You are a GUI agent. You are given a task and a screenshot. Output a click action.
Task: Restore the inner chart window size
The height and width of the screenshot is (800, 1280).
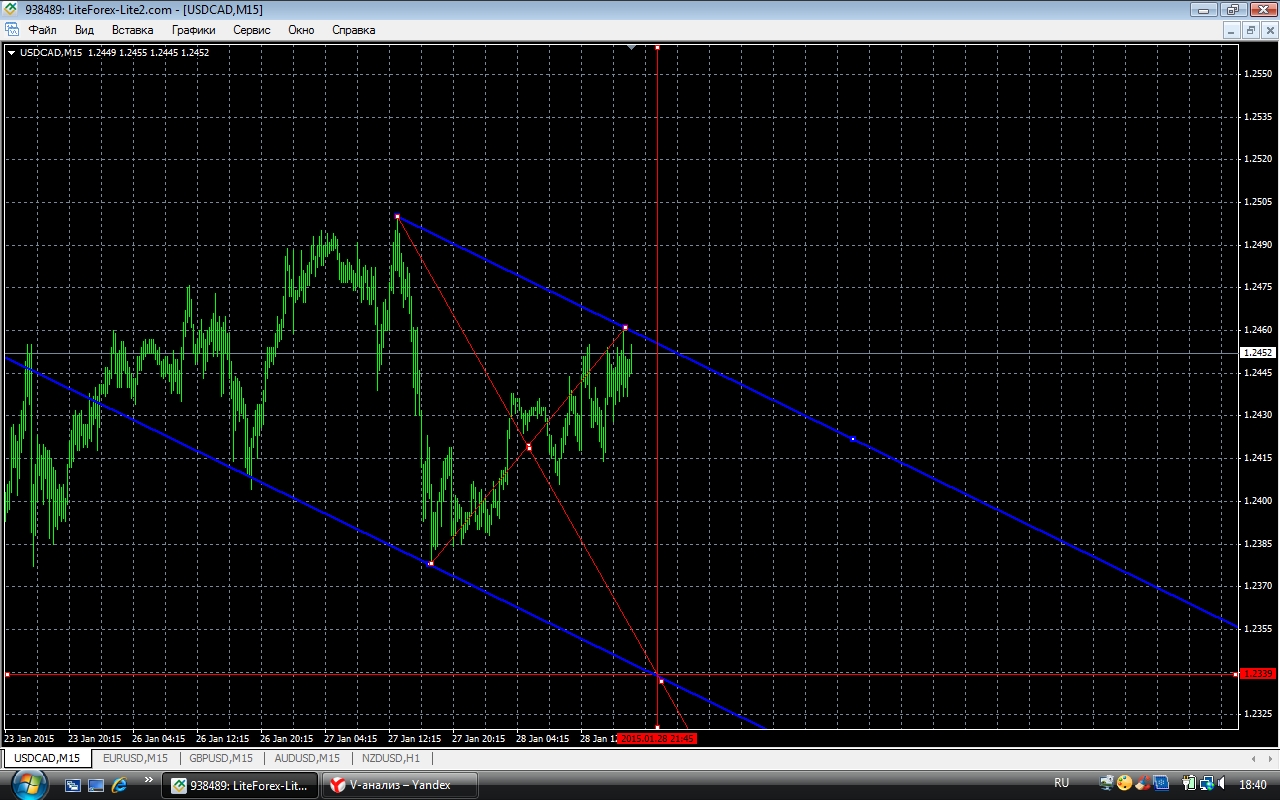tap(1250, 30)
